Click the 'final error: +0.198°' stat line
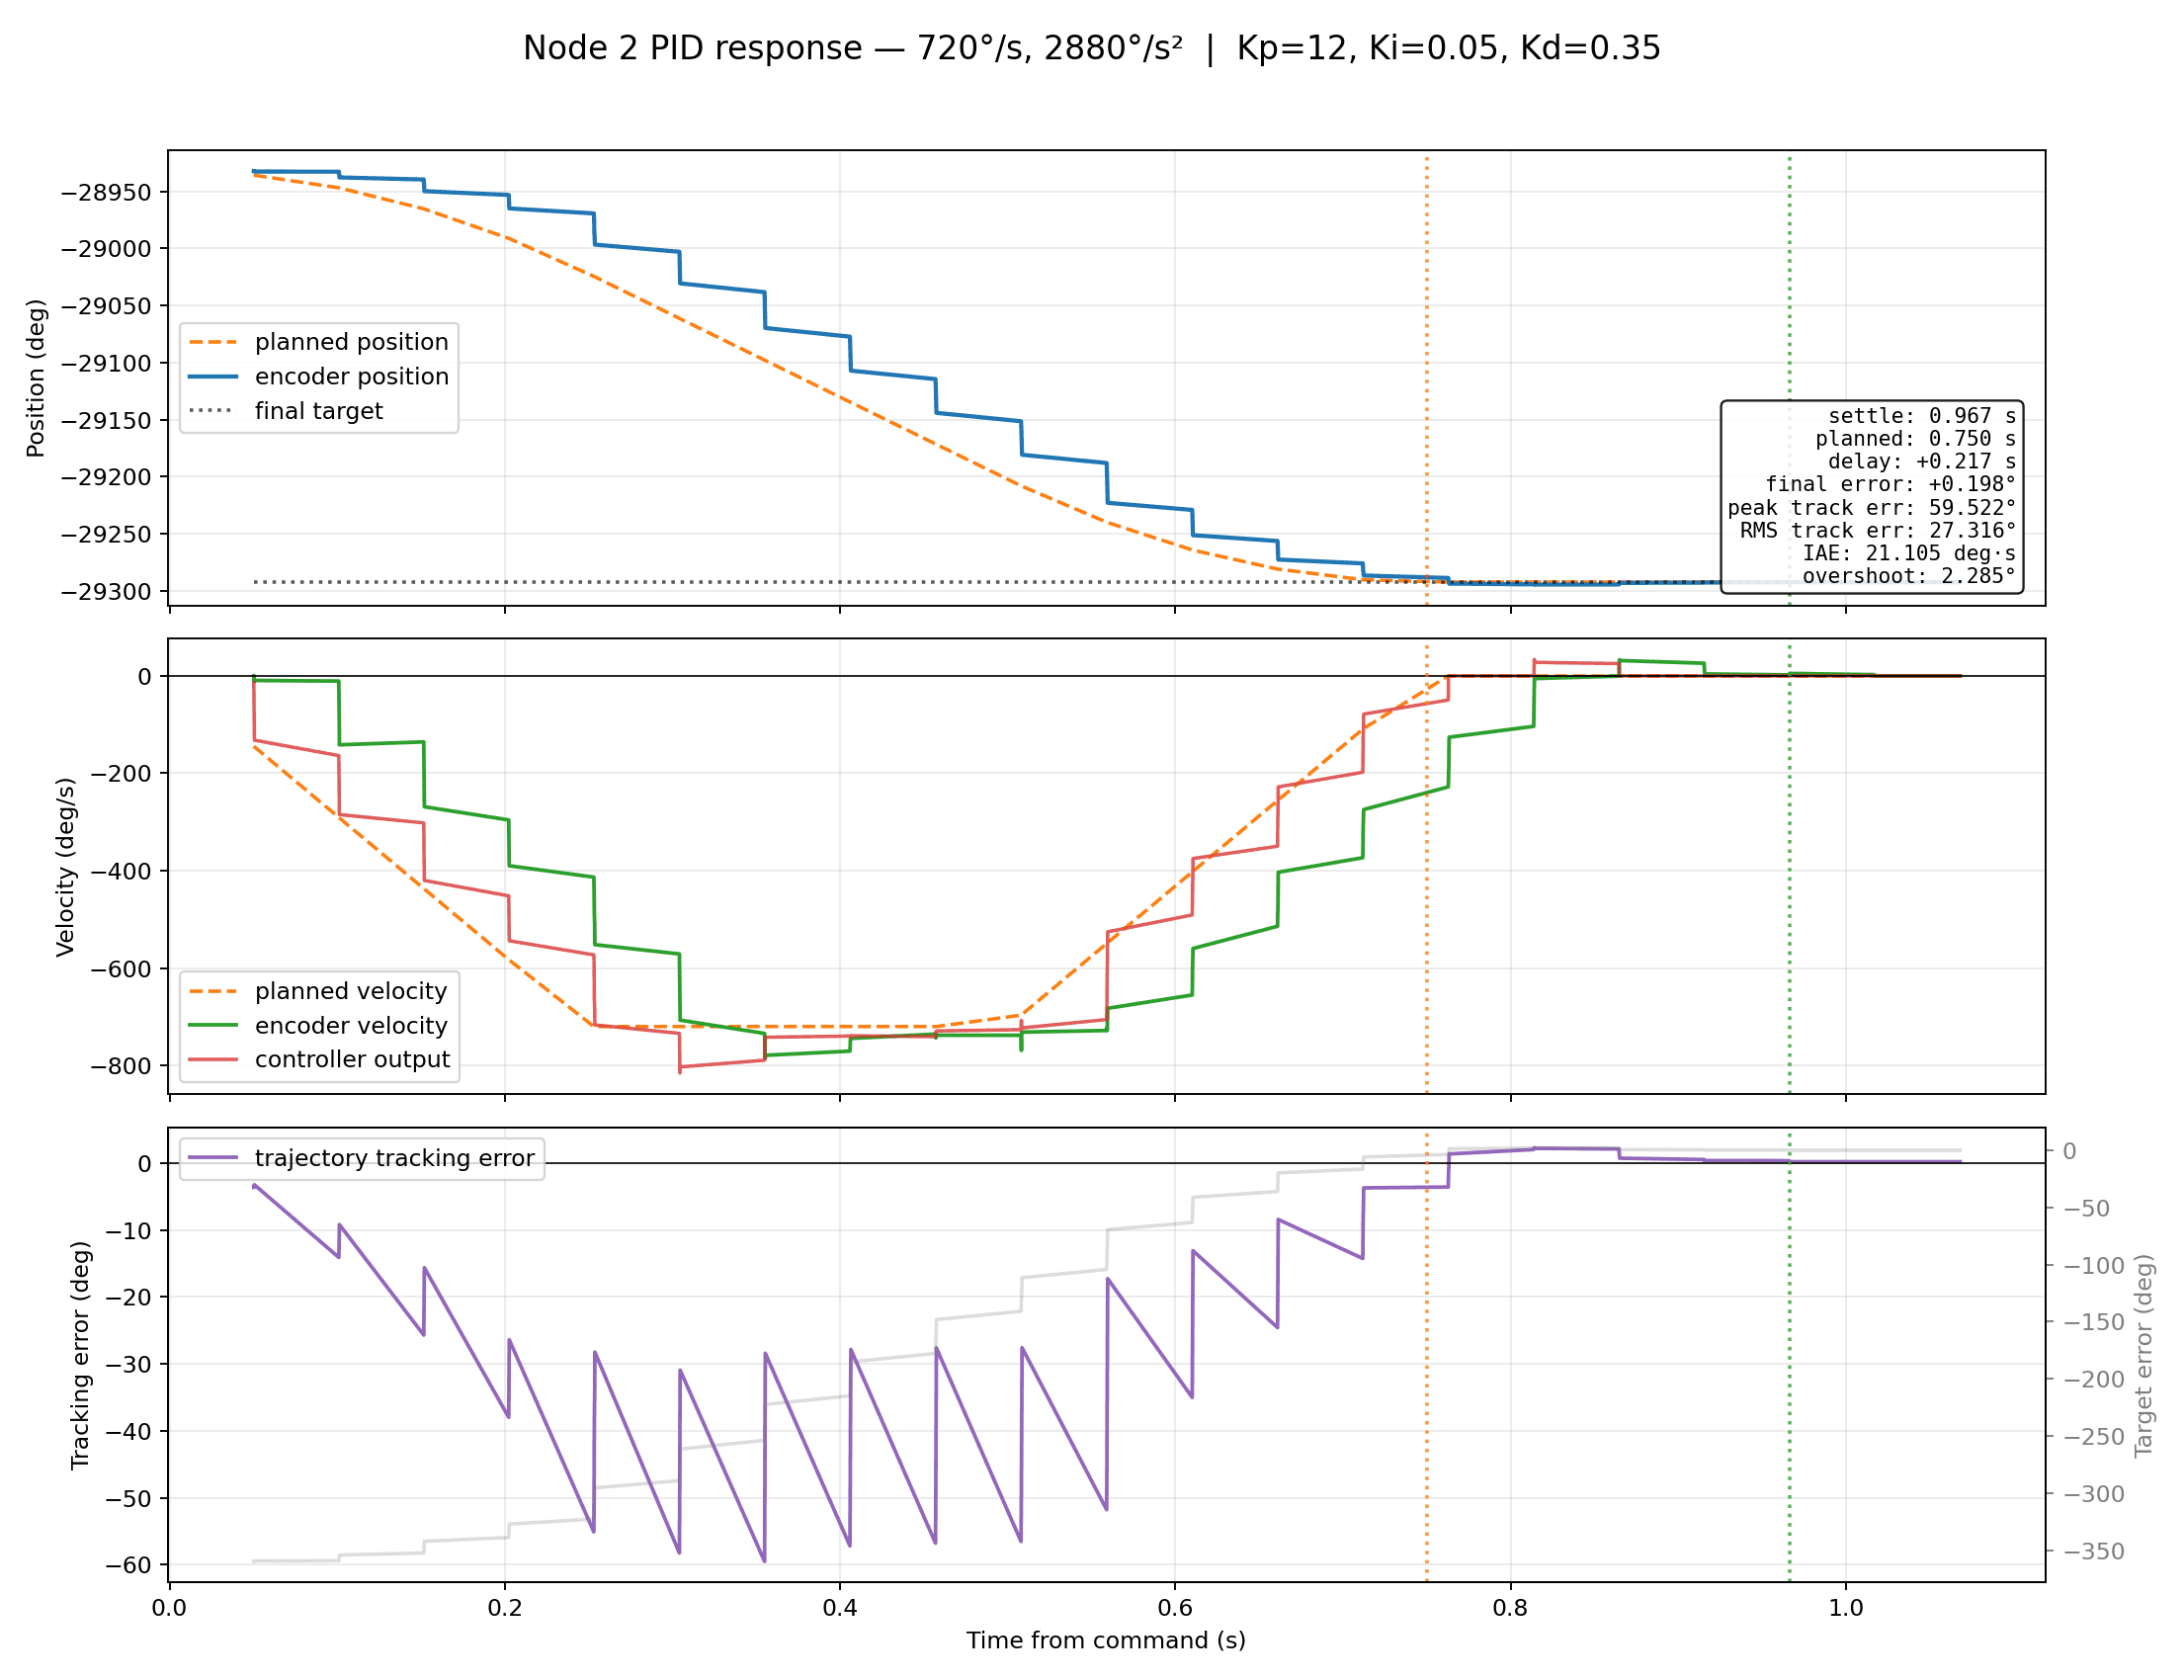The width and height of the screenshot is (2184, 1680). 1891,485
